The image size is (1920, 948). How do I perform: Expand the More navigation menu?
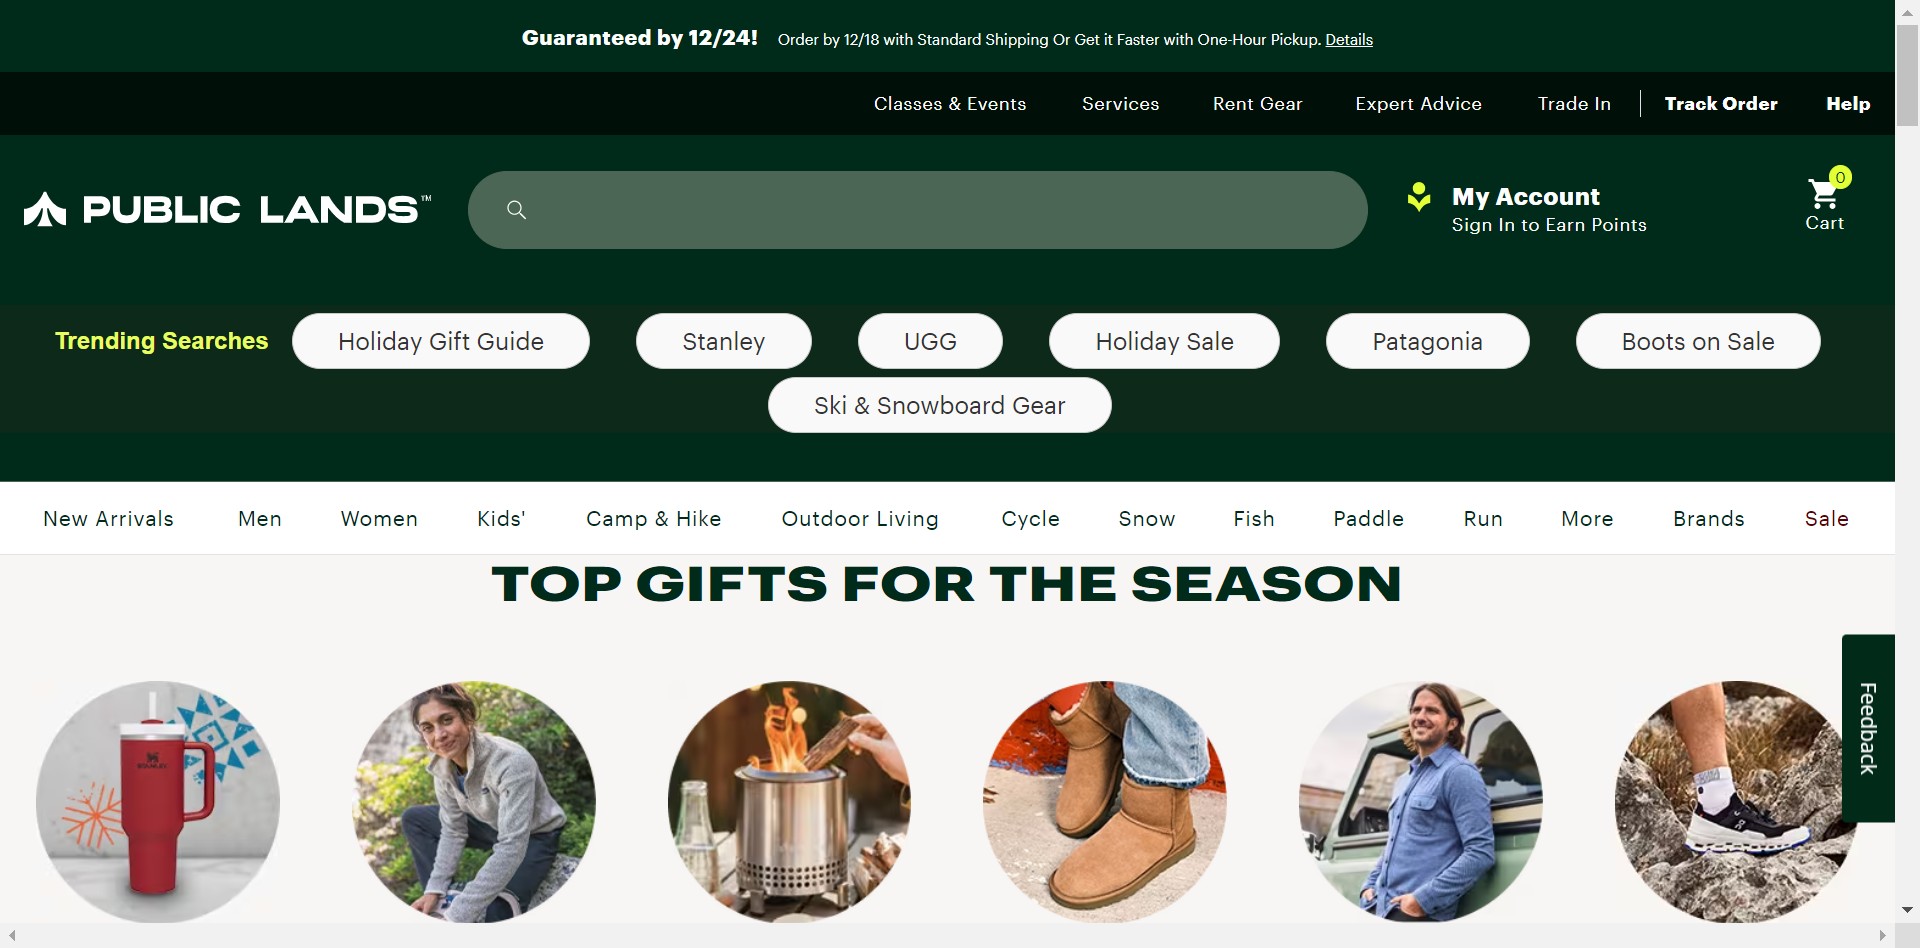tap(1587, 519)
